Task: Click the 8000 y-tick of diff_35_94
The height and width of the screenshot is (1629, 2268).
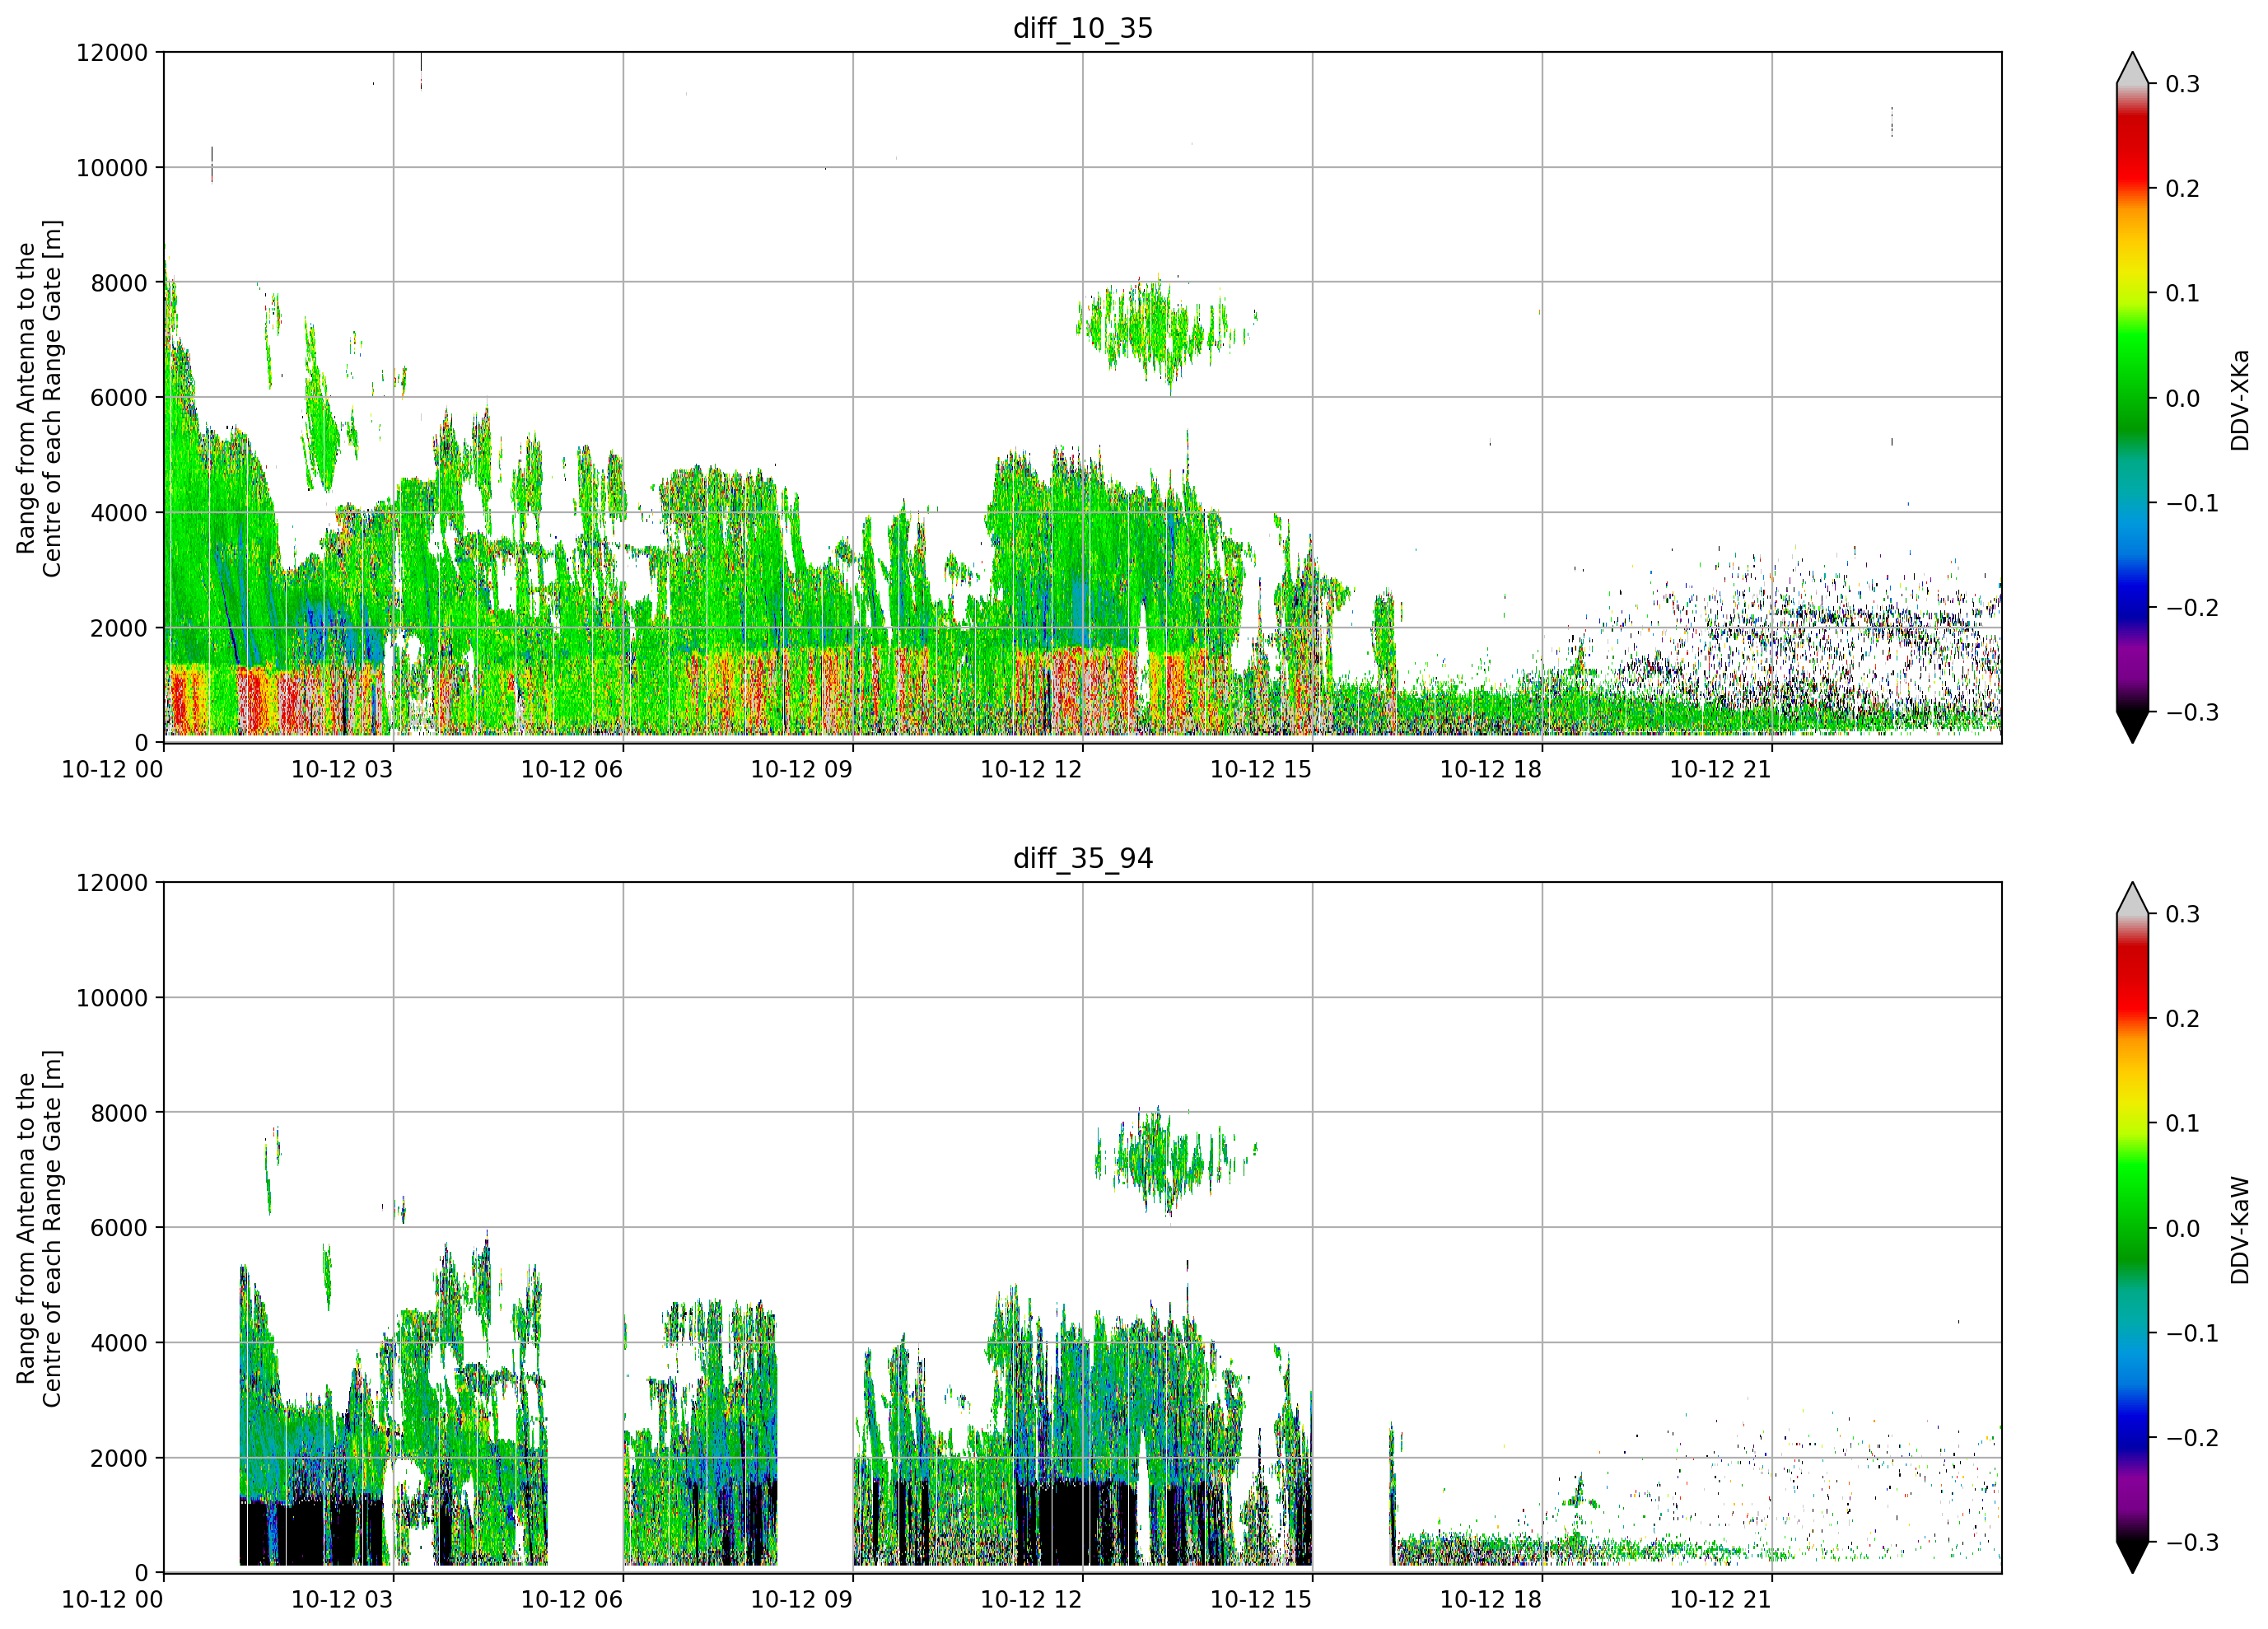Action: [119, 1113]
